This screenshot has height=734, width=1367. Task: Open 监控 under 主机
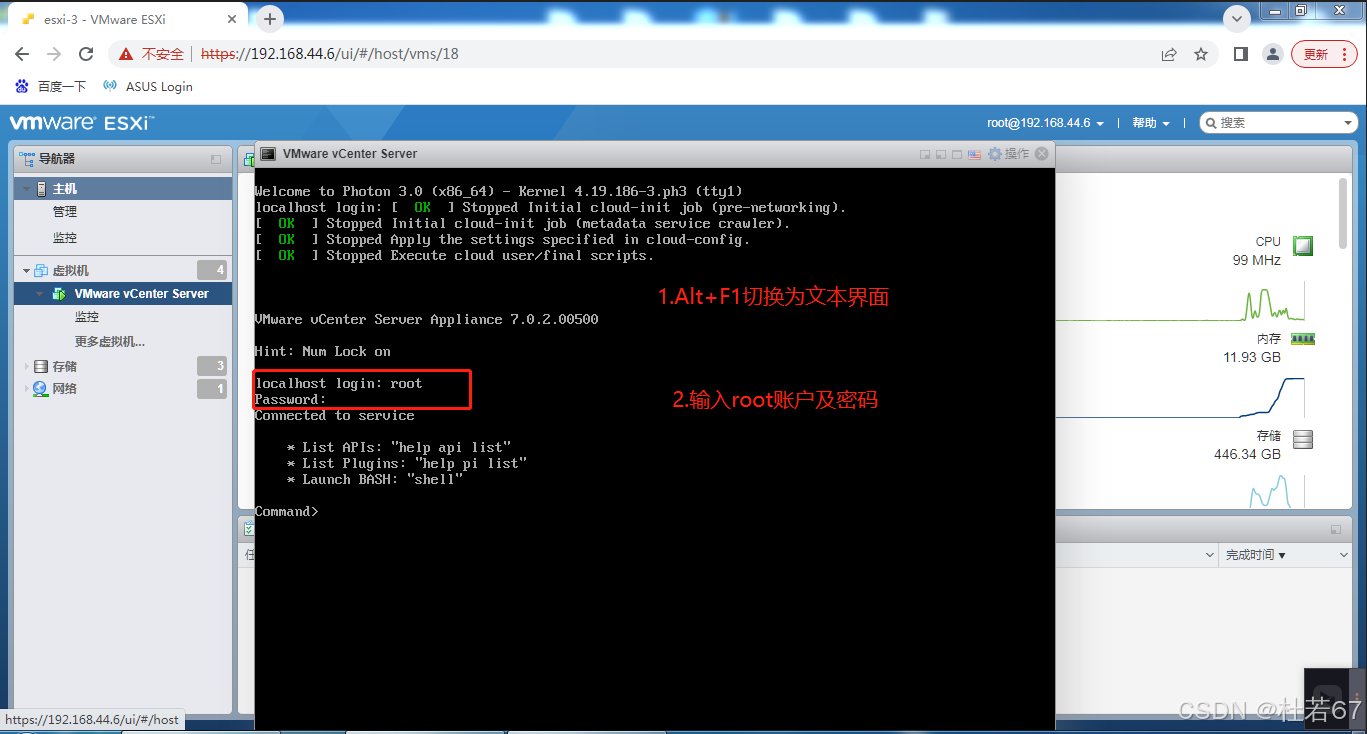coord(65,238)
